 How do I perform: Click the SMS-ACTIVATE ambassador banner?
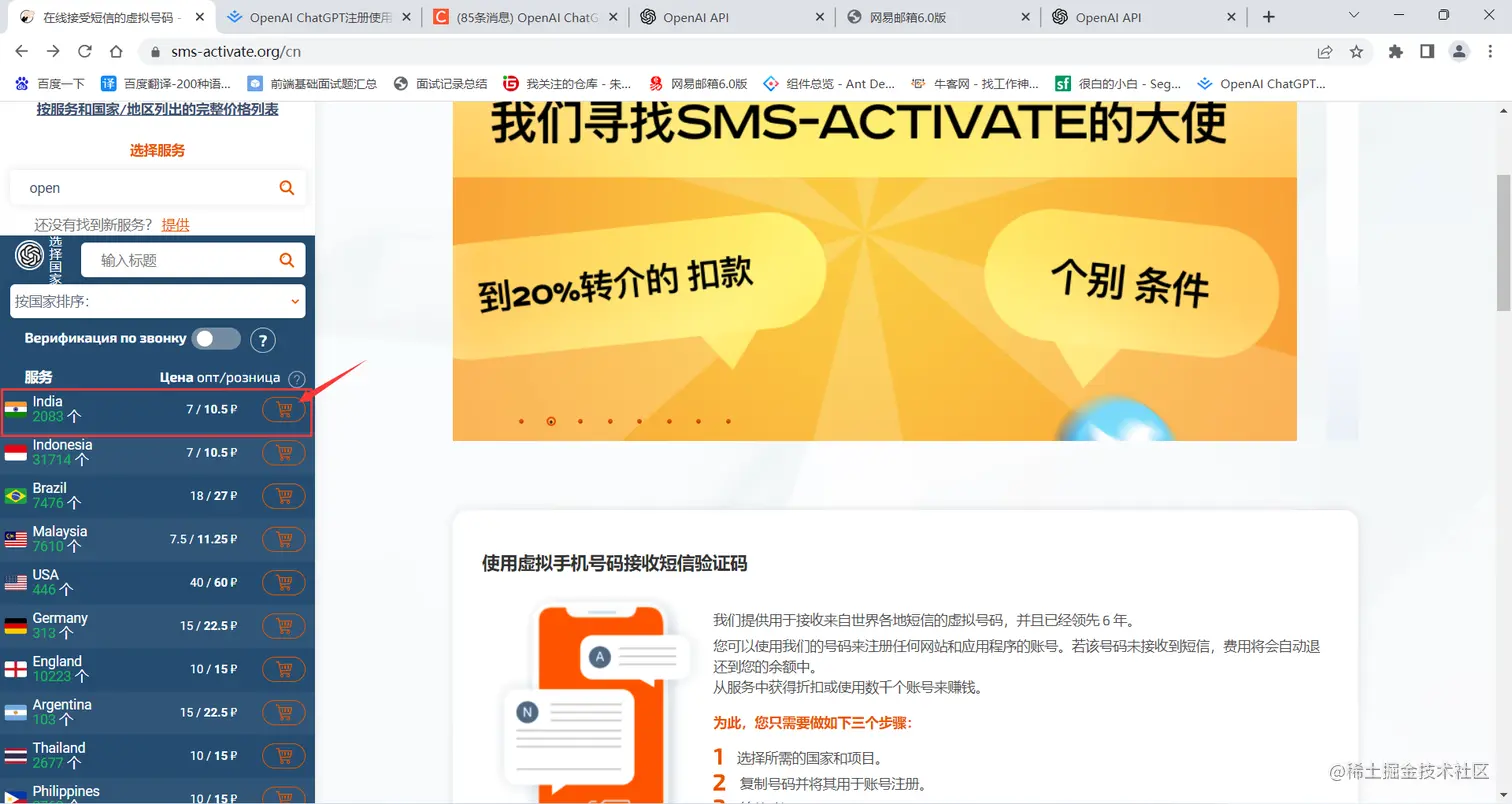point(874,270)
